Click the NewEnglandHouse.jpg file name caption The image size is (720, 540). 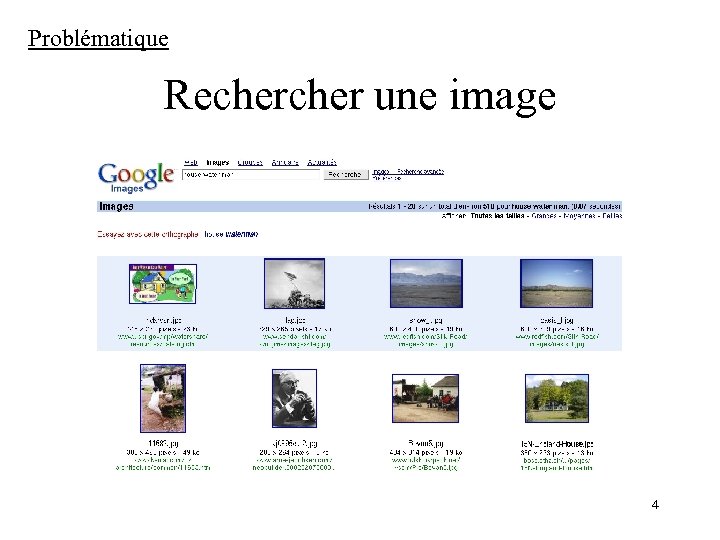[557, 444]
